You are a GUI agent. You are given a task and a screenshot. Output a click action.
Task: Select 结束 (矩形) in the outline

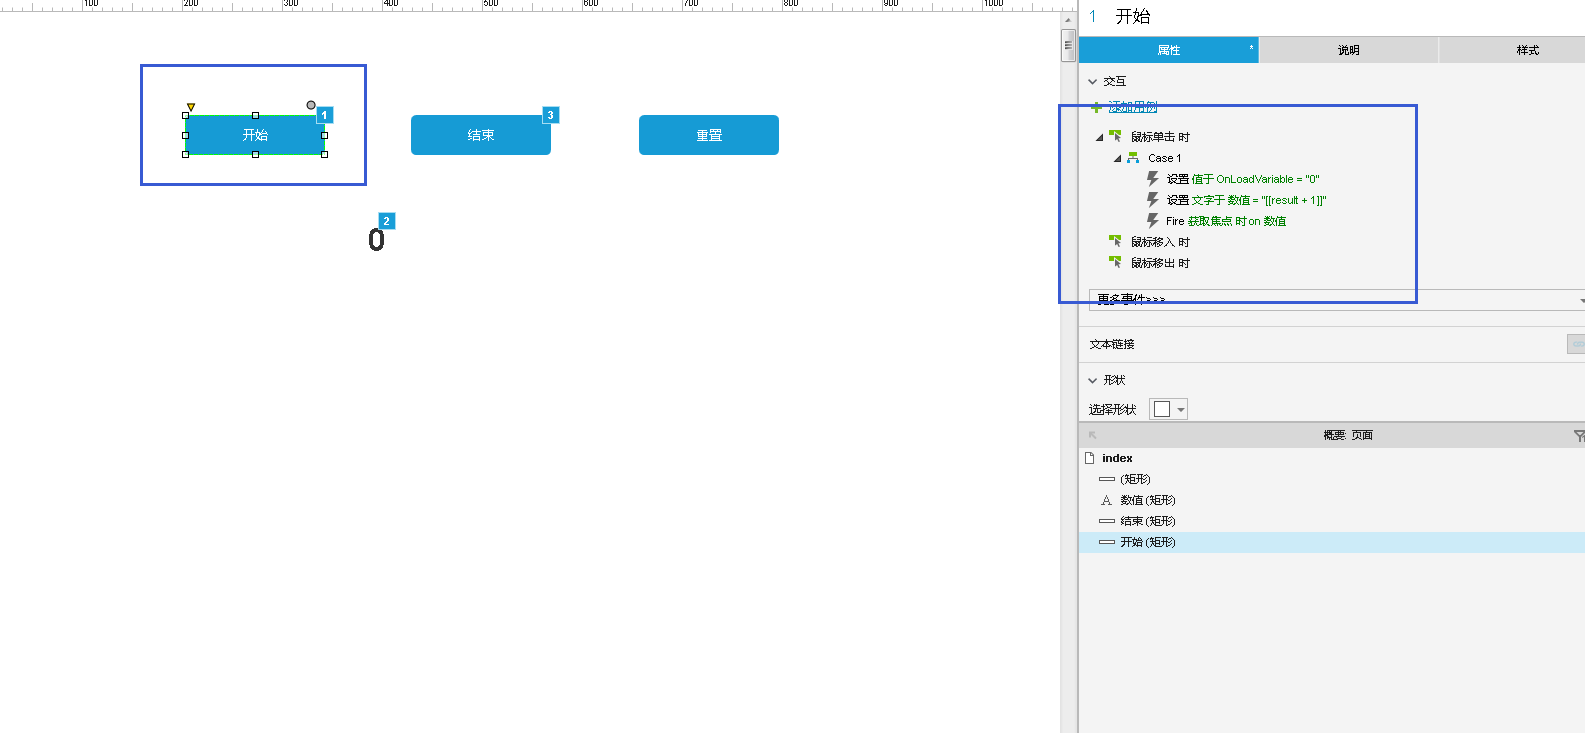(1332, 521)
